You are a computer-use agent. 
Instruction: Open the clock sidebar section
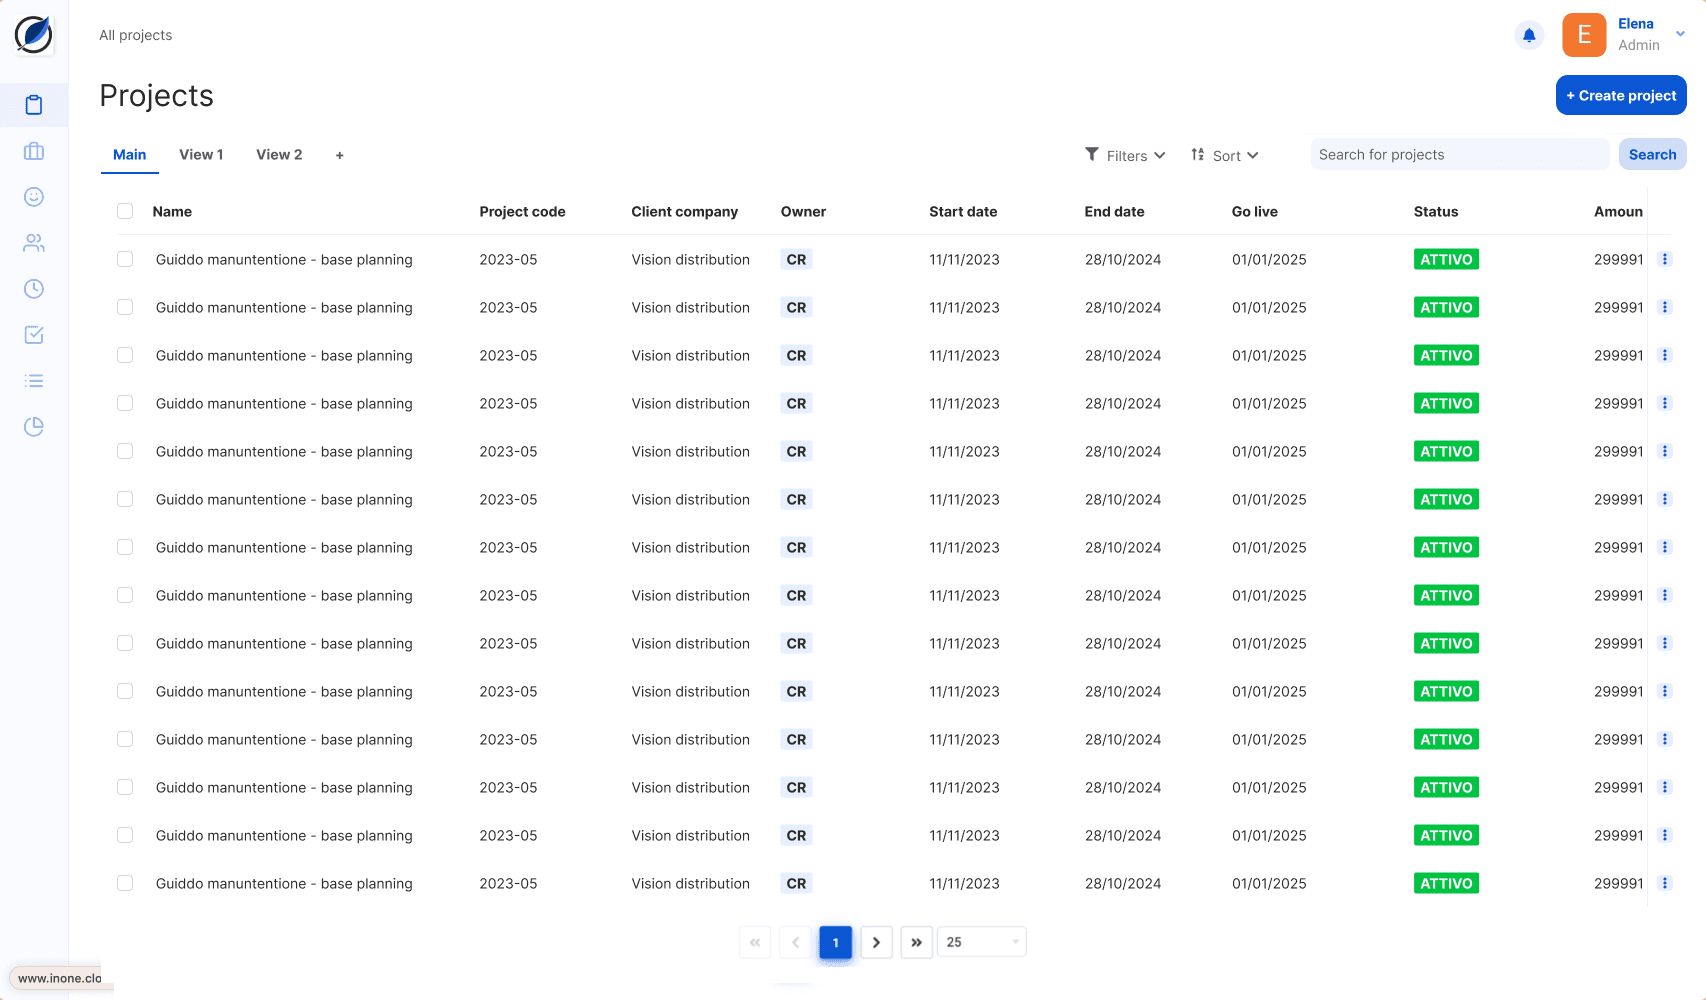pyautogui.click(x=34, y=289)
